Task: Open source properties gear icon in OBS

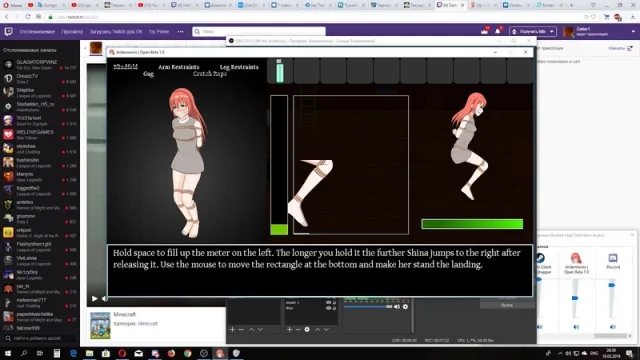Action: [x=307, y=329]
